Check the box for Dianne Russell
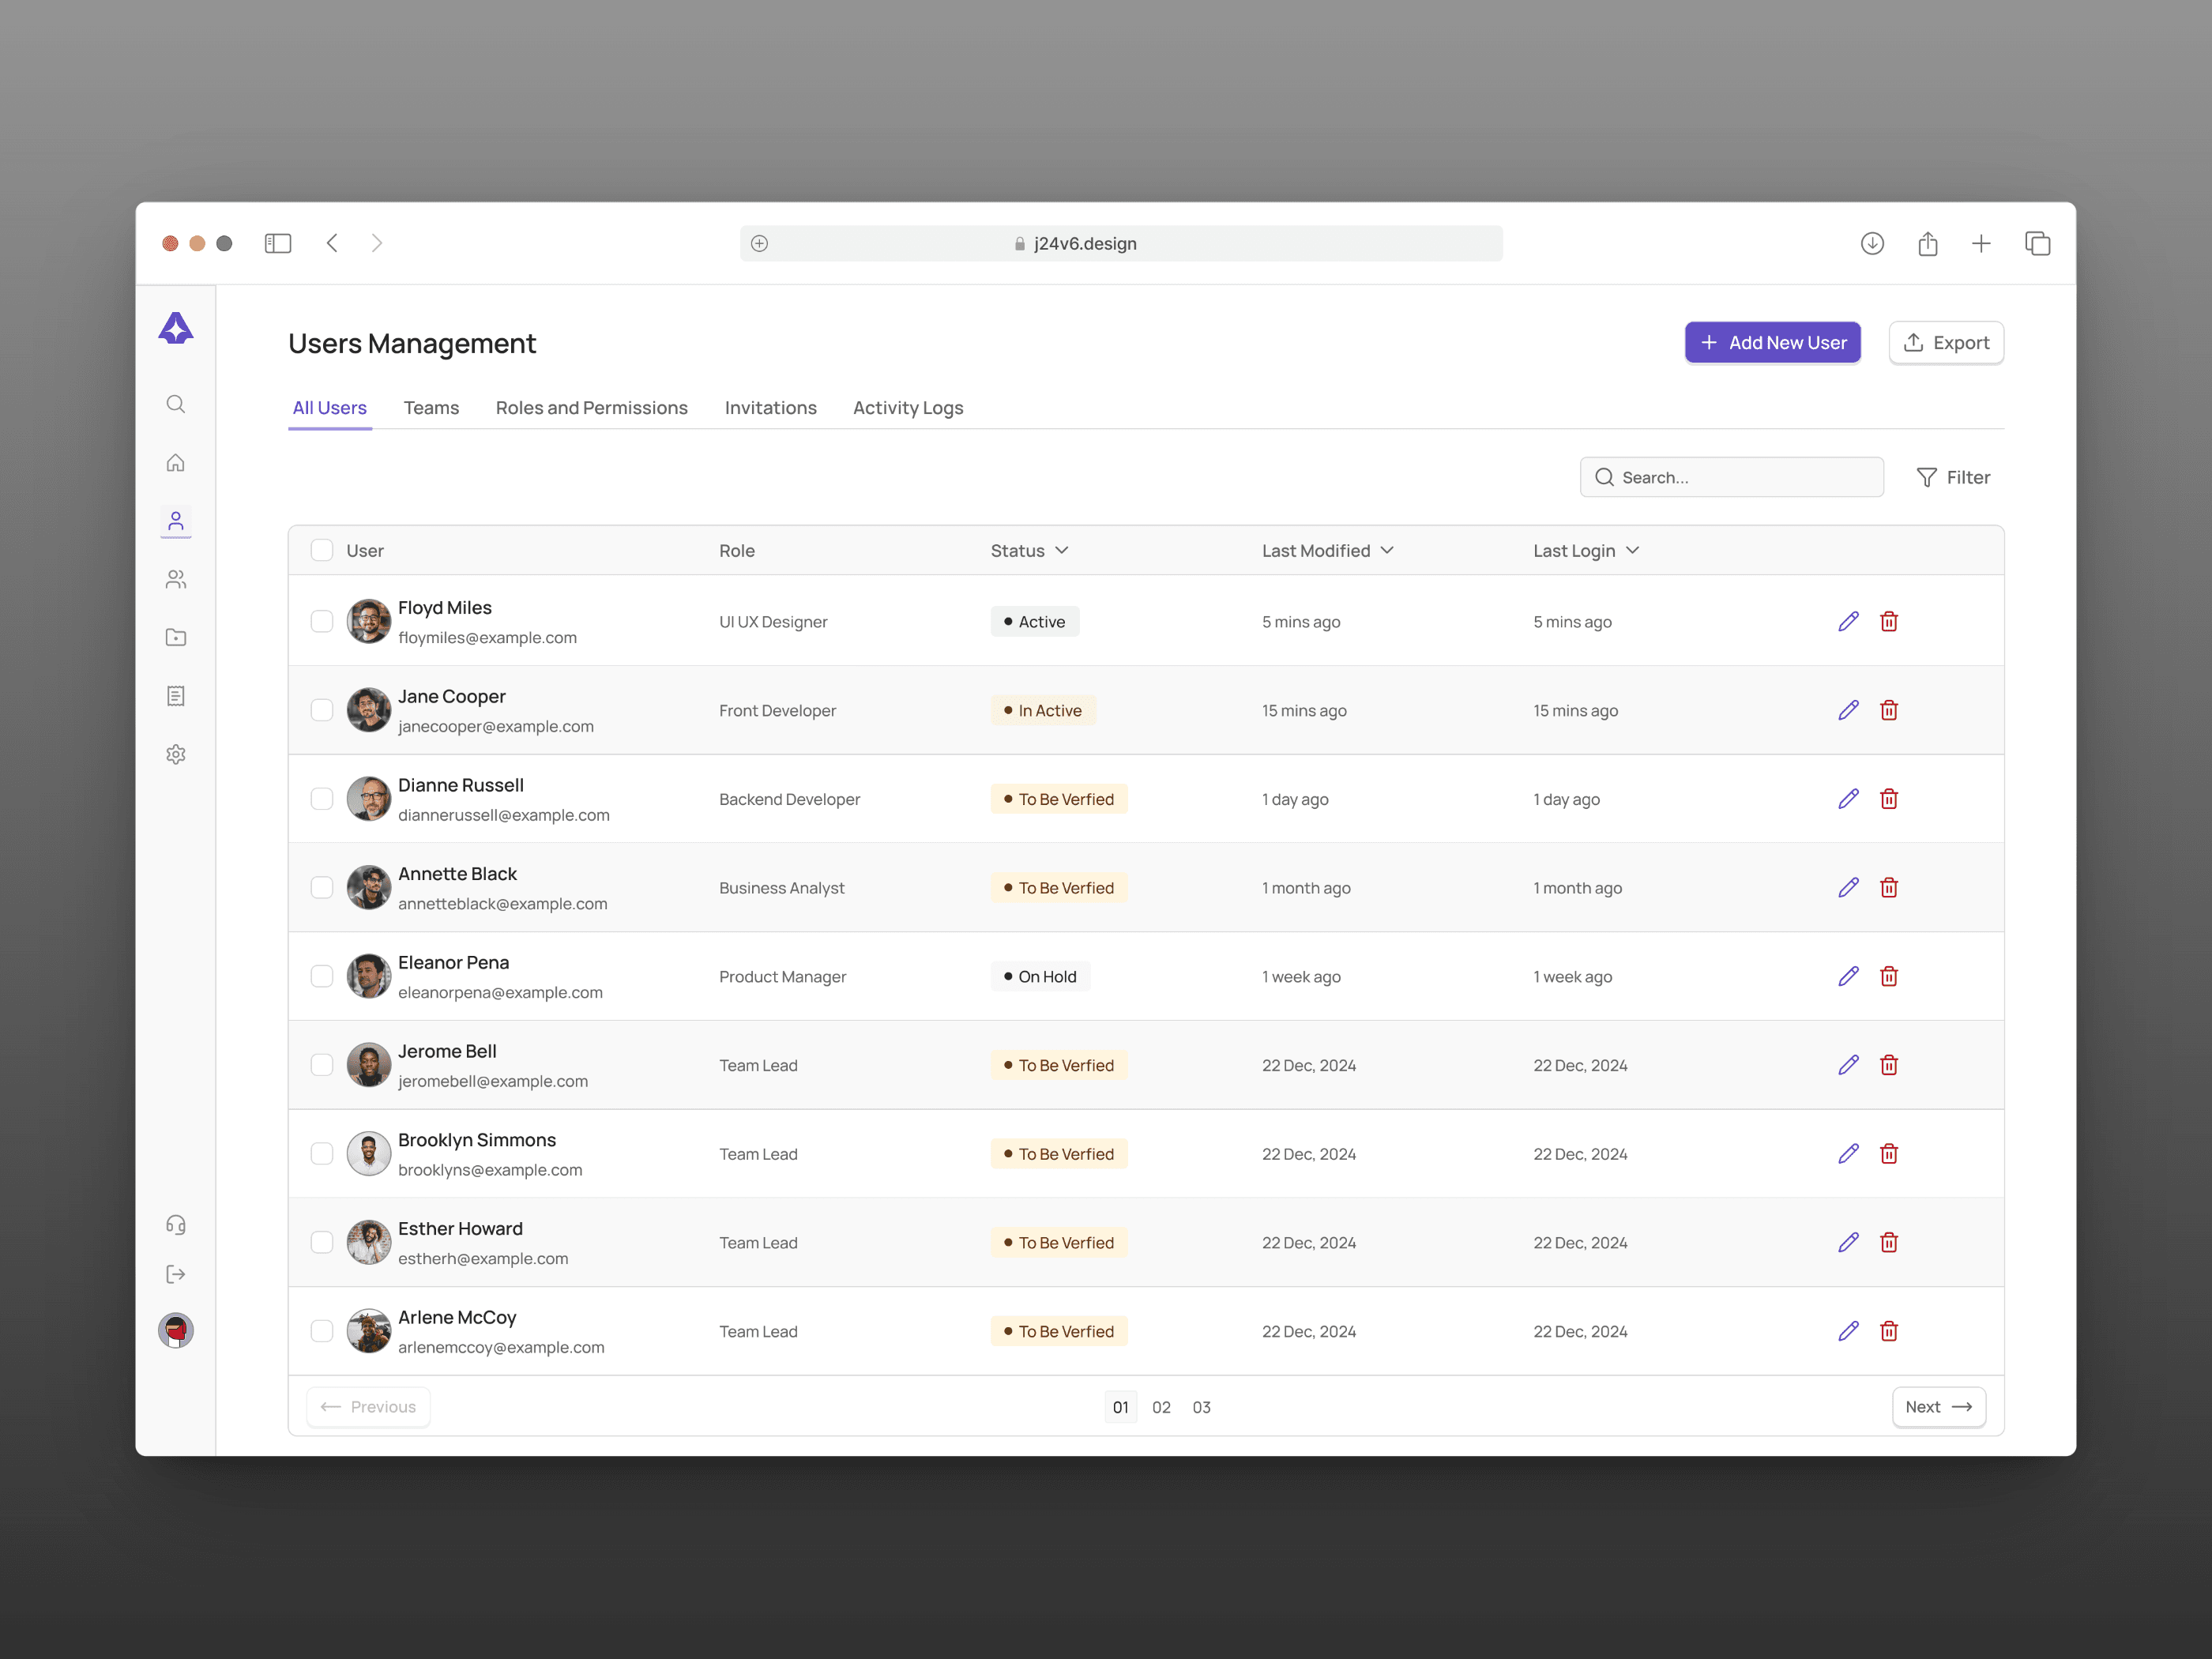 [x=321, y=798]
